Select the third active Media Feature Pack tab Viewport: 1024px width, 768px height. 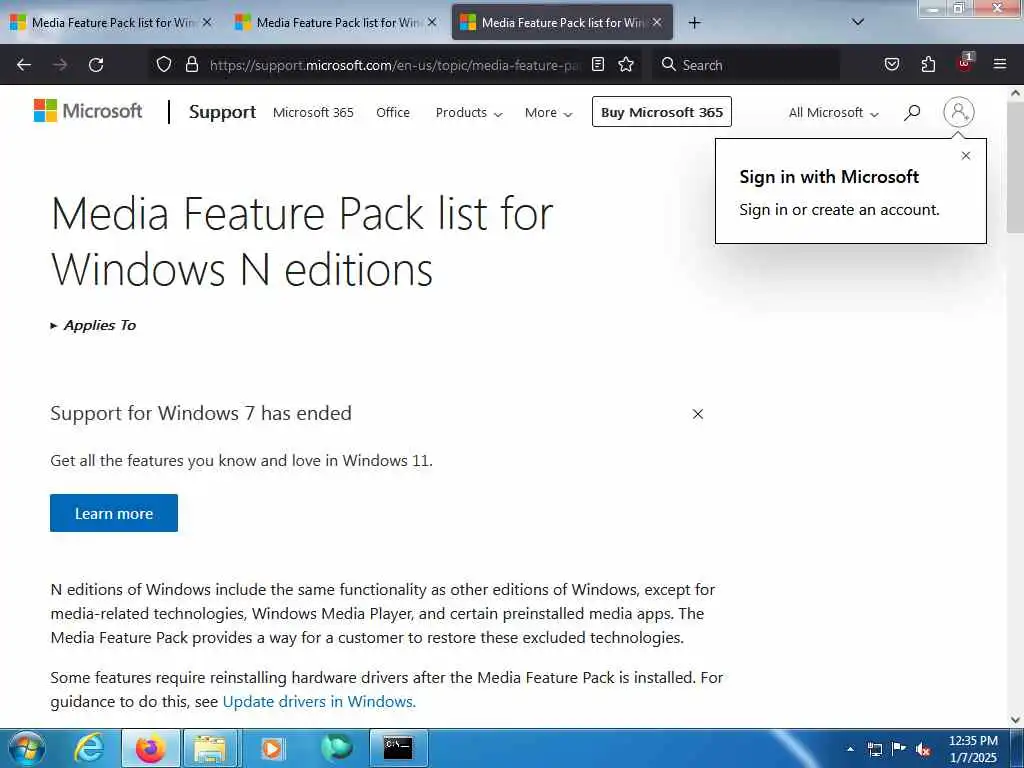pos(562,22)
